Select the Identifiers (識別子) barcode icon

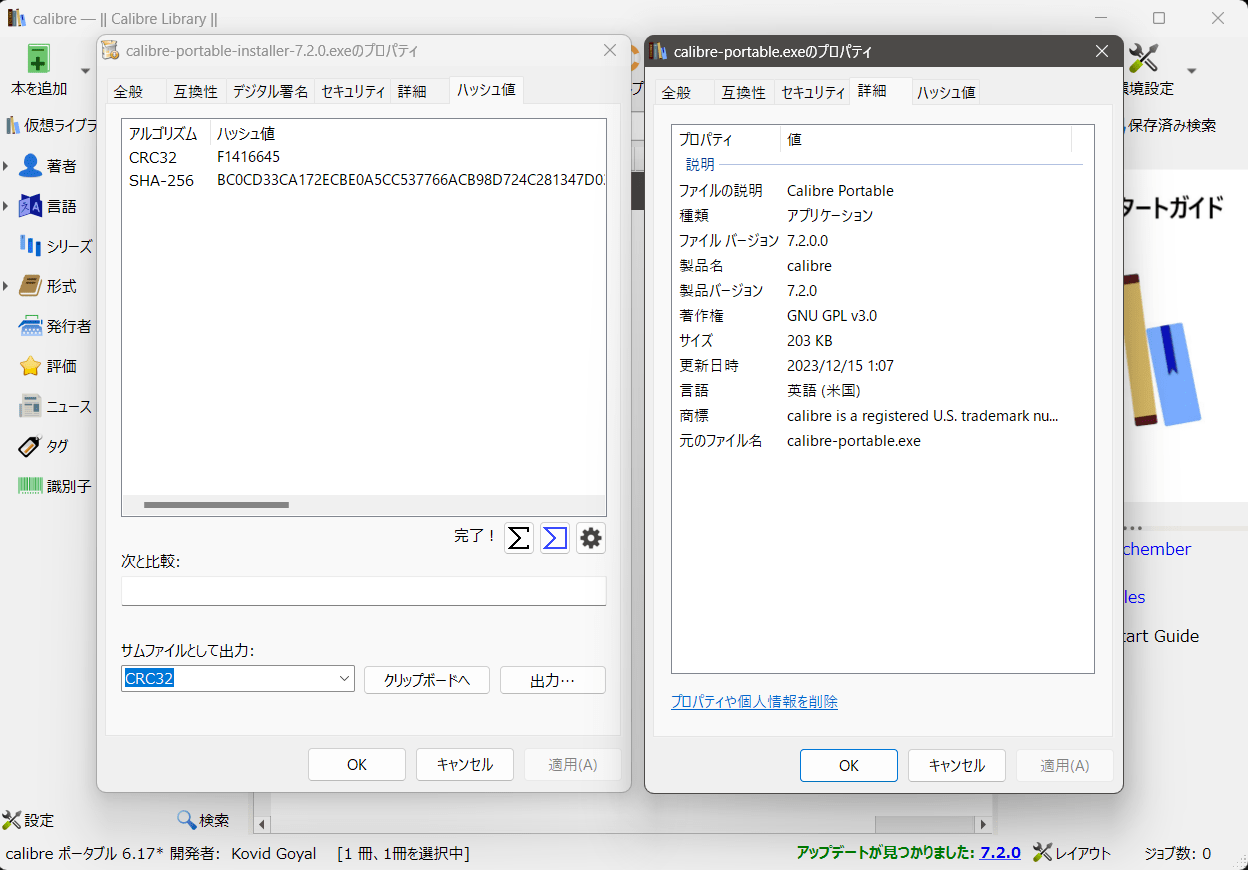pyautogui.click(x=31, y=486)
